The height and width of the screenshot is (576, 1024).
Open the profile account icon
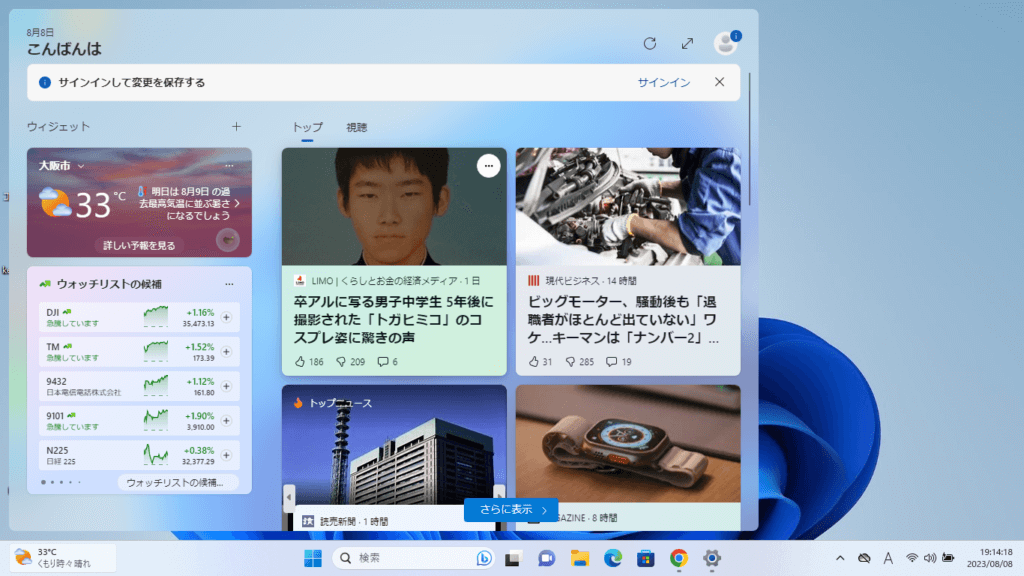(725, 43)
